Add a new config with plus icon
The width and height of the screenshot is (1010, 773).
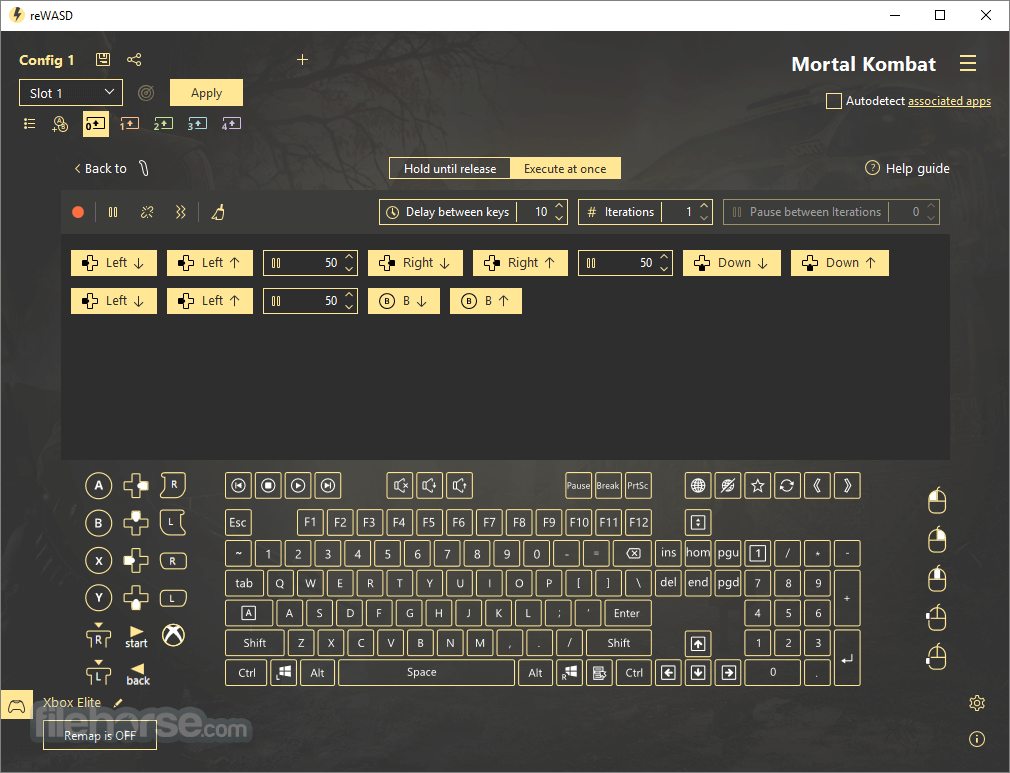coord(302,60)
